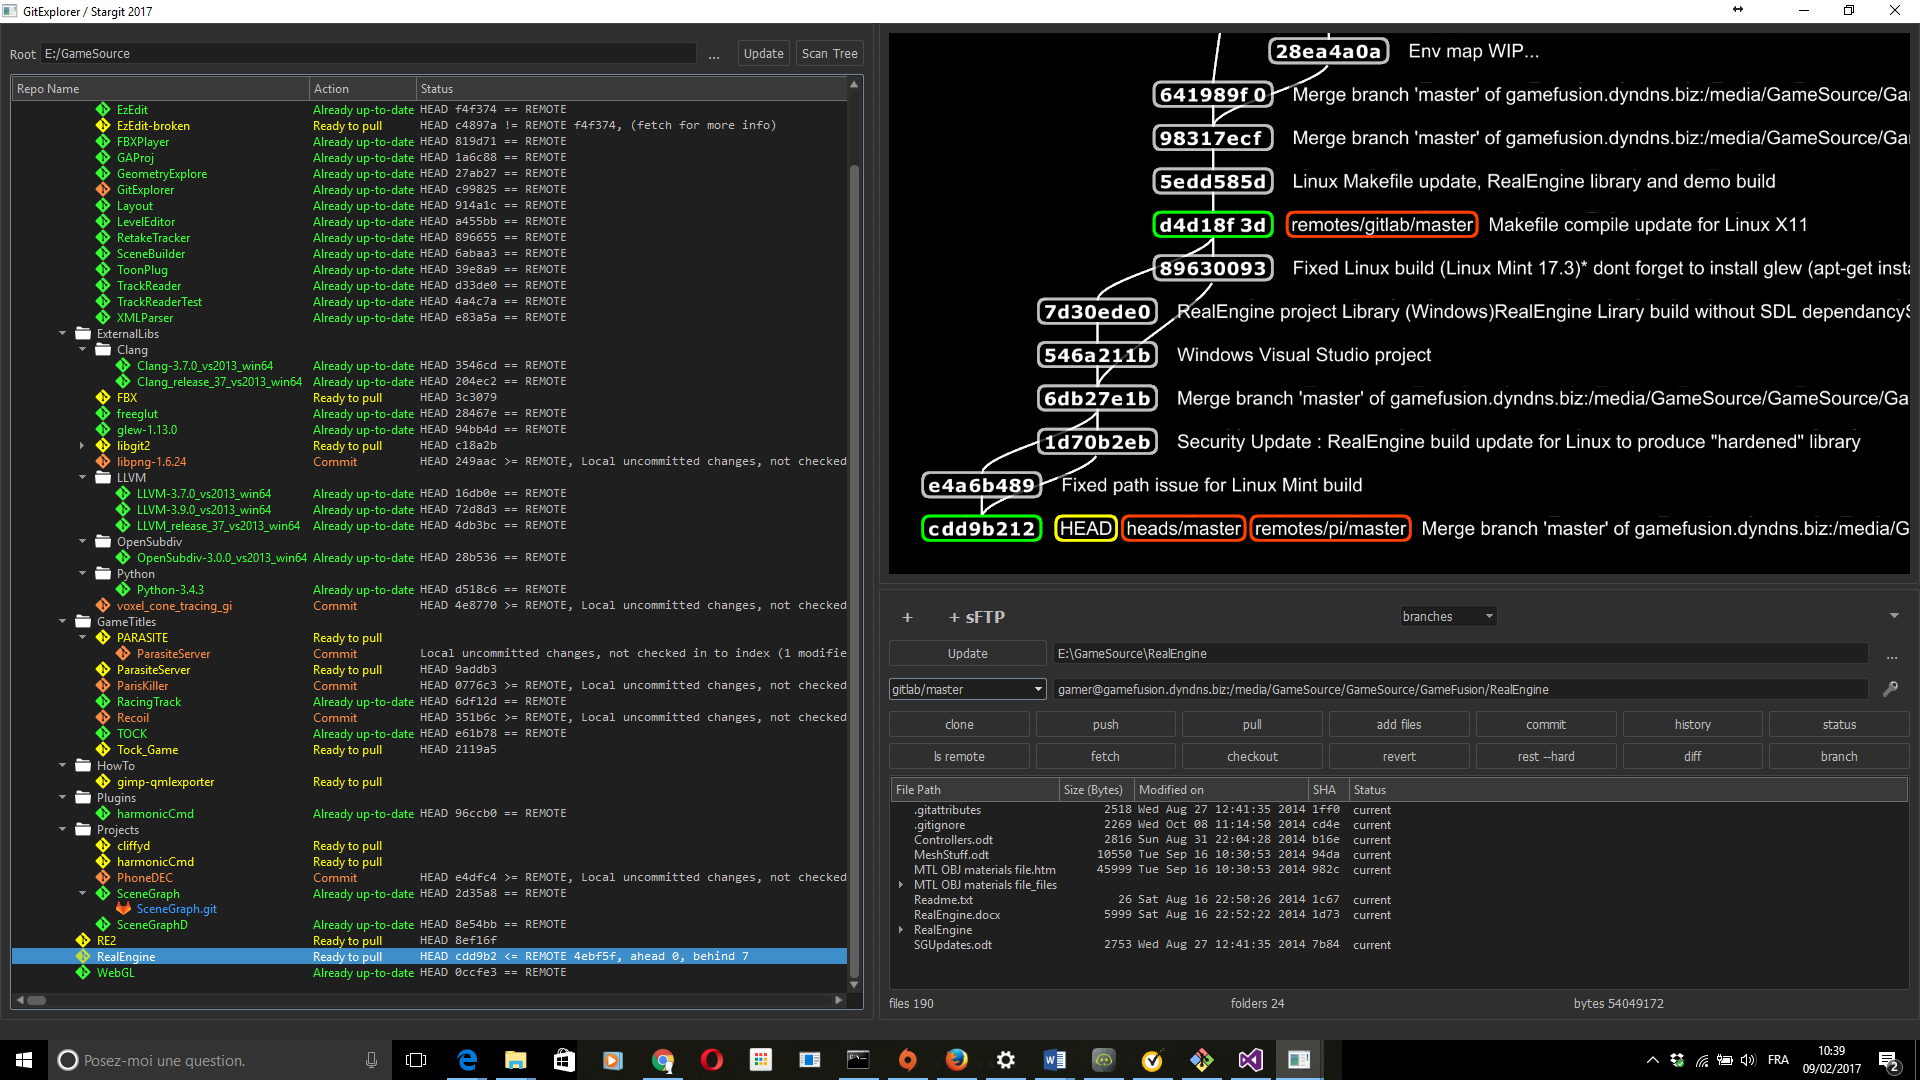Click the HEAD label in commit graph
The height and width of the screenshot is (1080, 1920).
click(1085, 529)
